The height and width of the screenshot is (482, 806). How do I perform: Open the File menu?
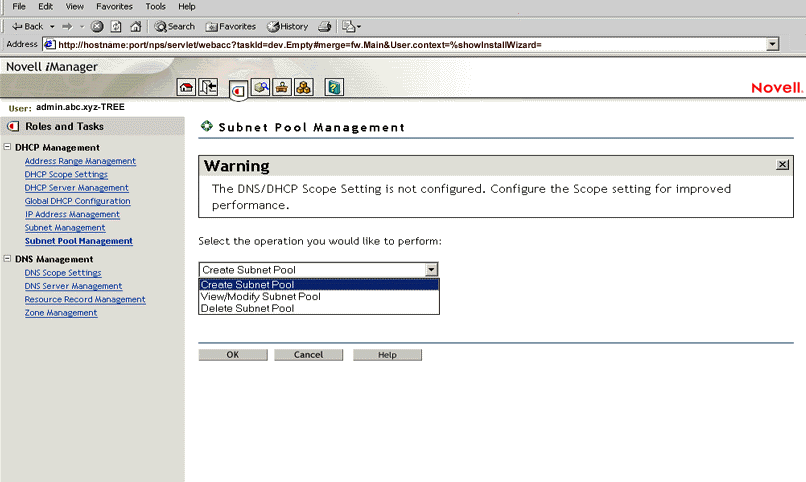(x=19, y=7)
